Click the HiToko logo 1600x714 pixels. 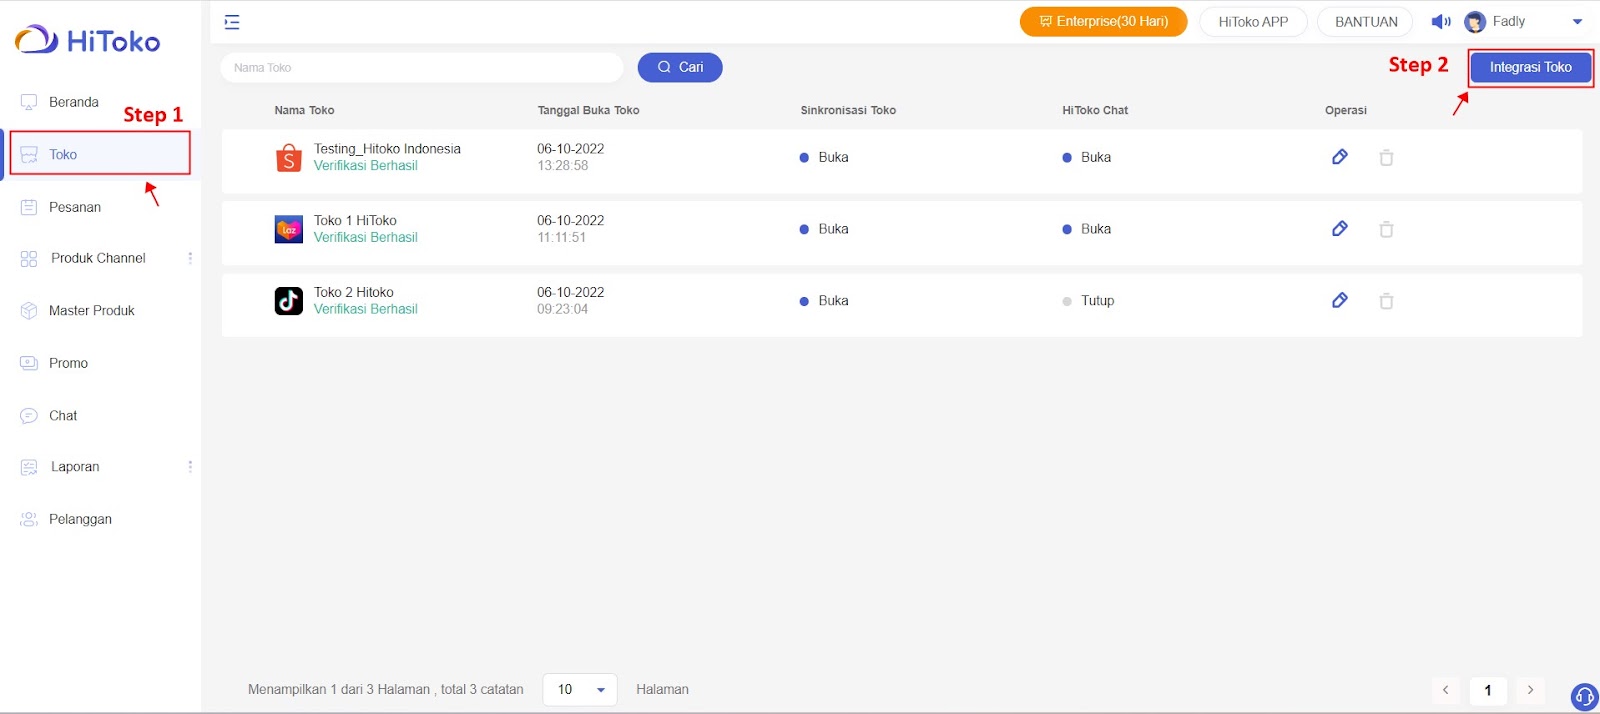(x=88, y=41)
